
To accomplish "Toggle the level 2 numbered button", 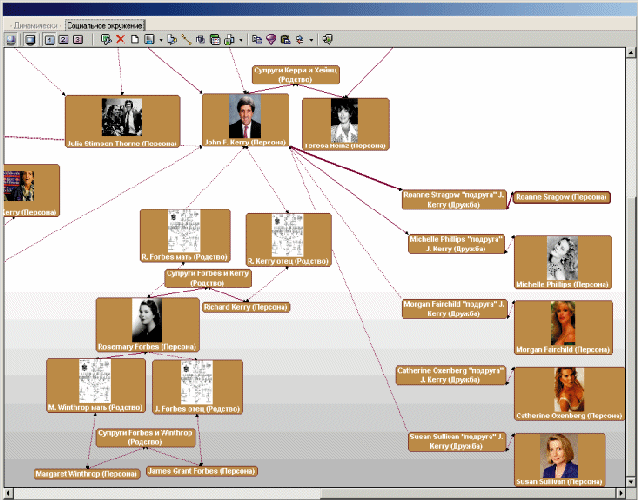I will [x=64, y=39].
